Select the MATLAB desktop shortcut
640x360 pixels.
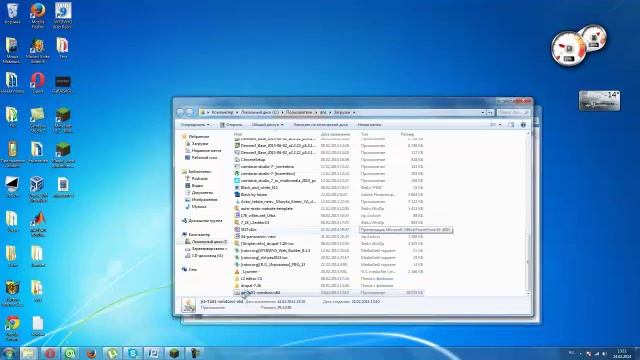click(x=38, y=224)
